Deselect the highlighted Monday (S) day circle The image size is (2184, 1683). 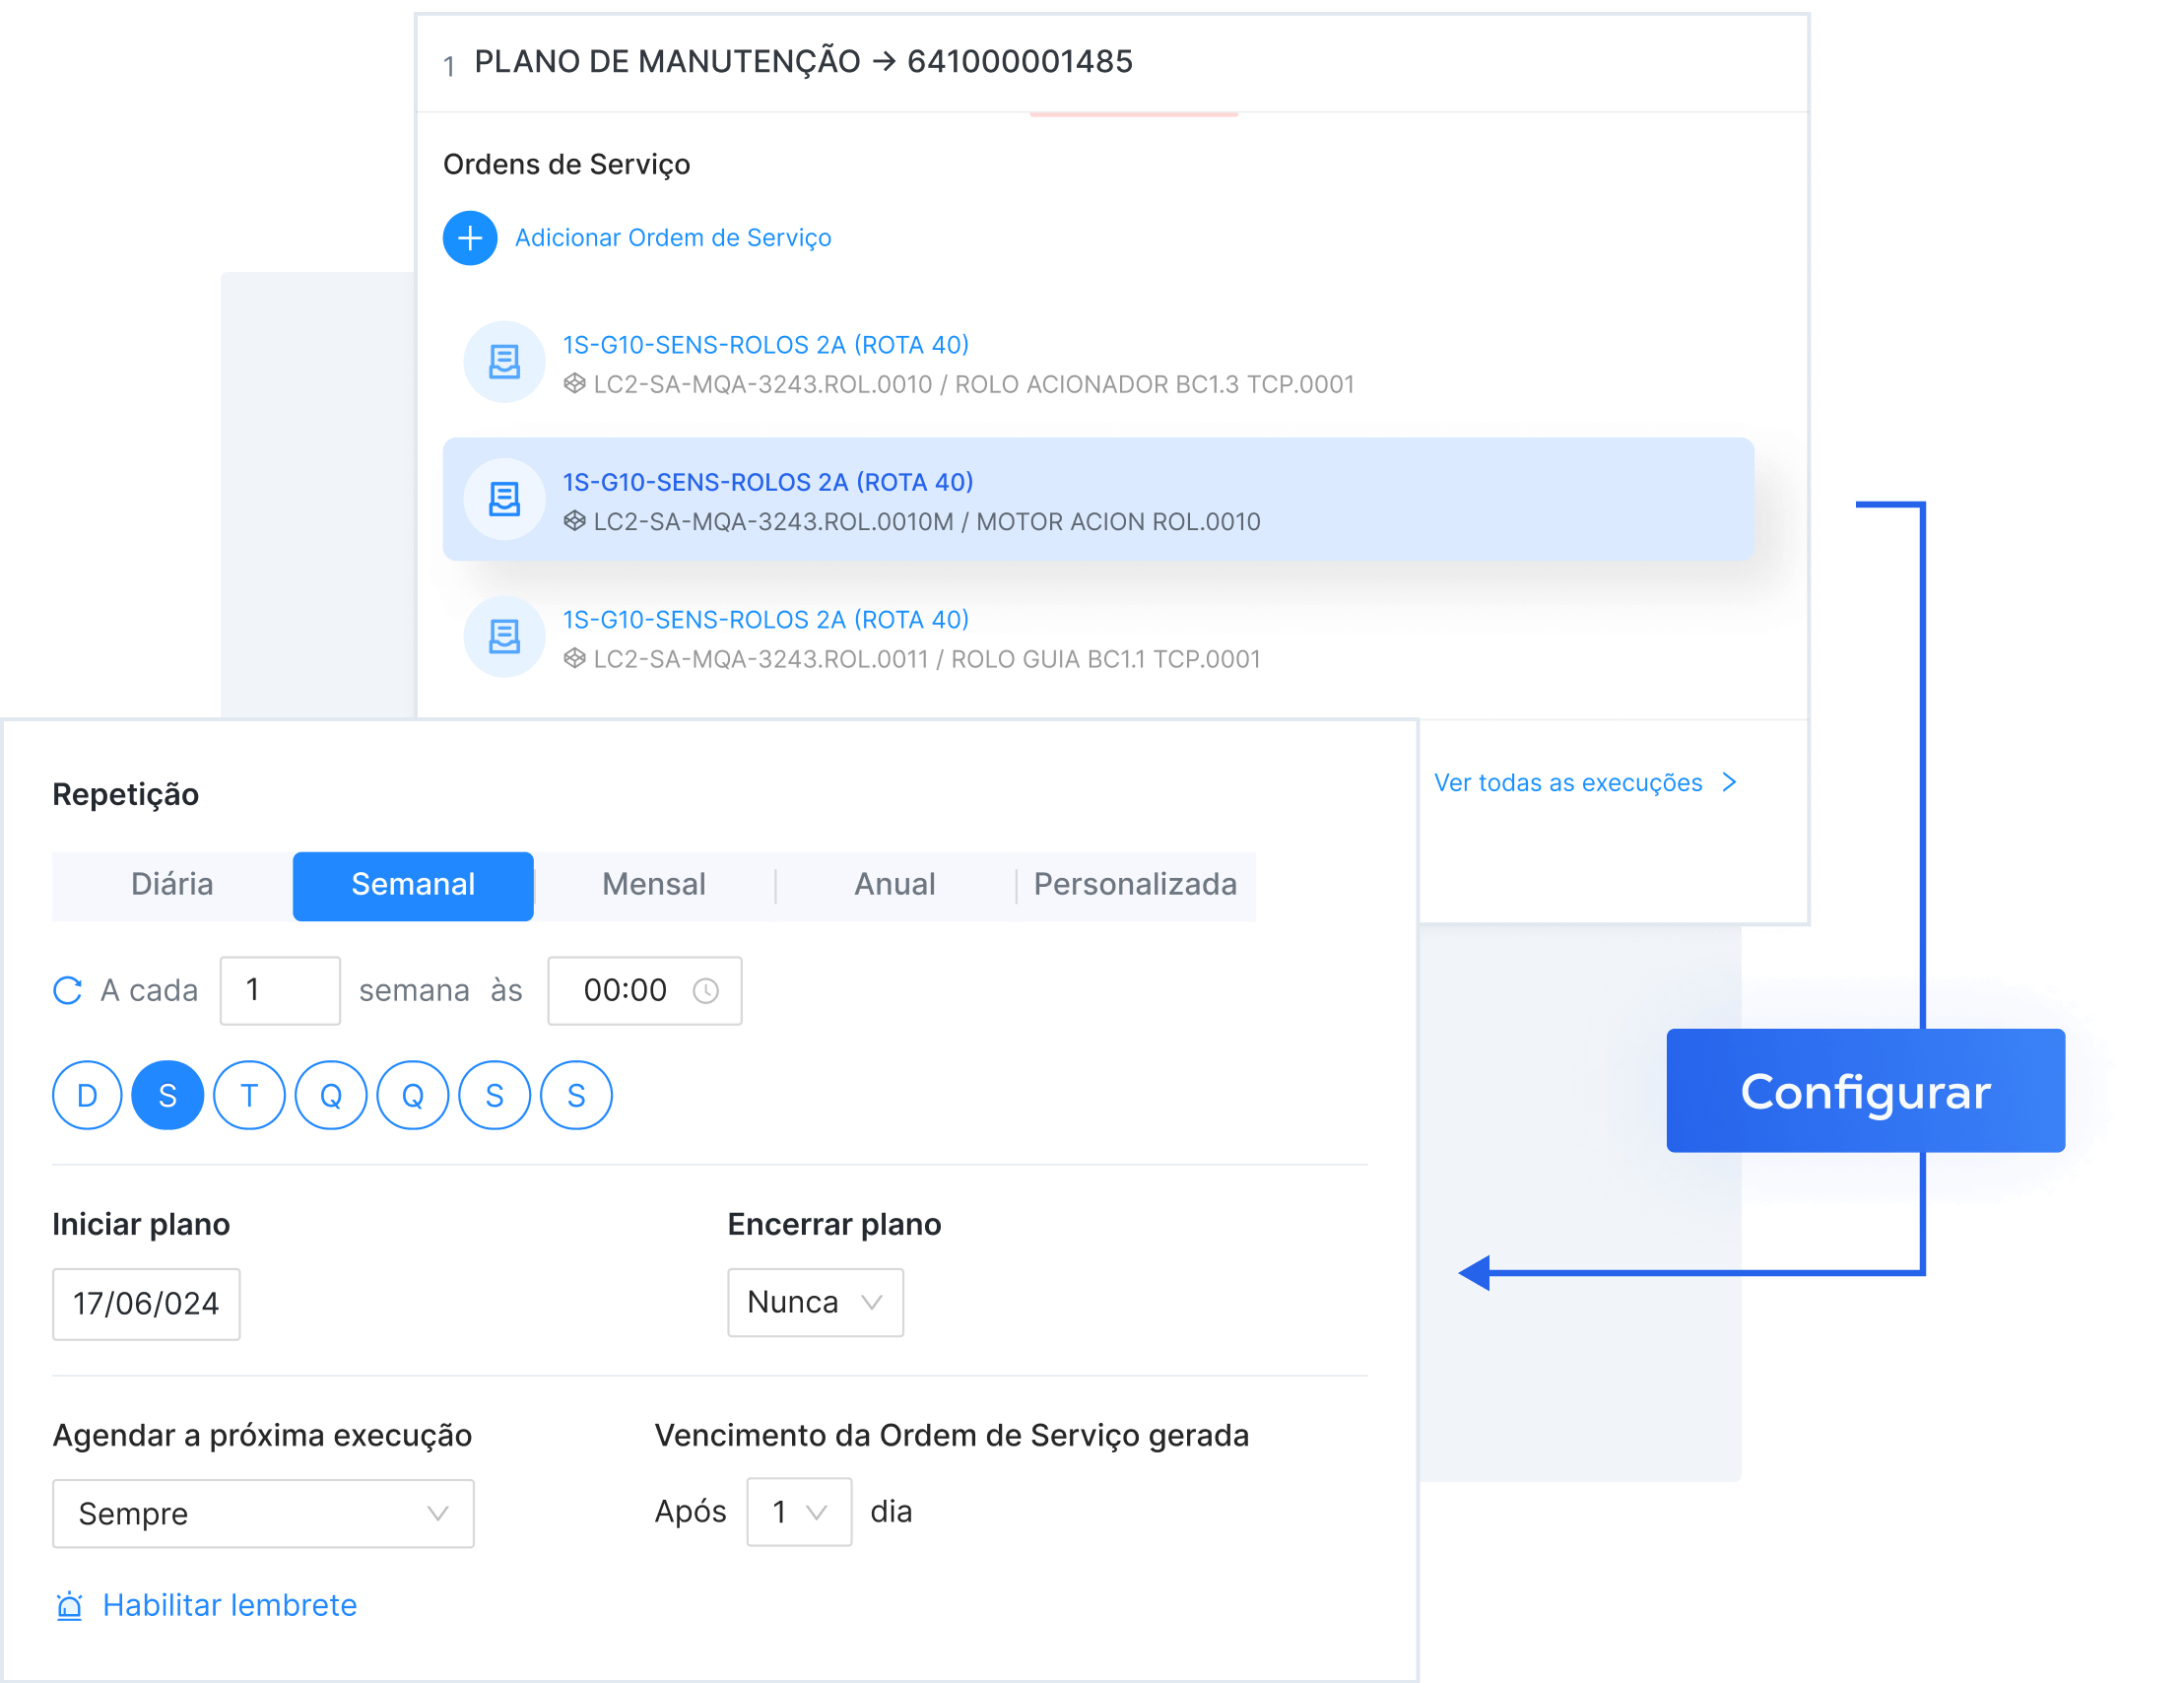point(168,1096)
